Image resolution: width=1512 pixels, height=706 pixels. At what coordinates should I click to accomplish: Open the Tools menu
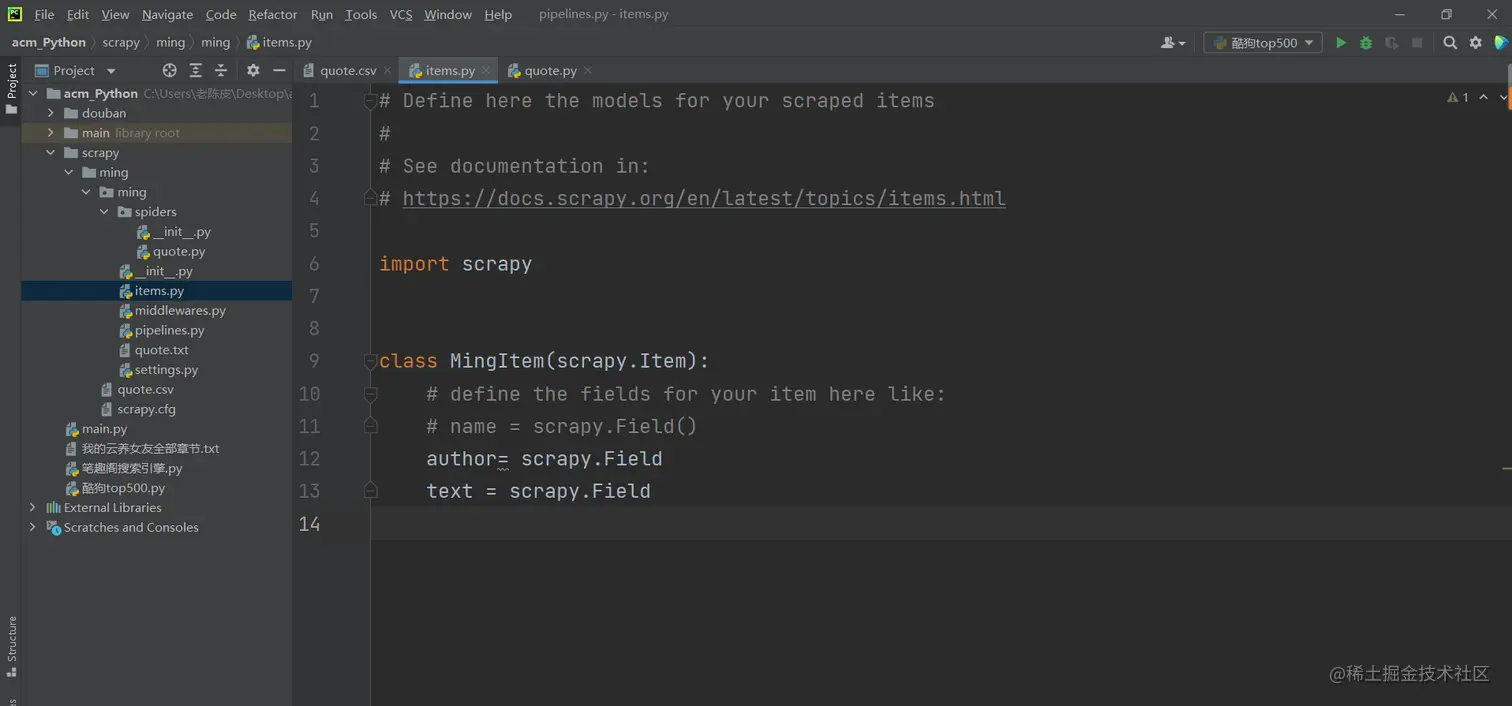click(x=361, y=14)
